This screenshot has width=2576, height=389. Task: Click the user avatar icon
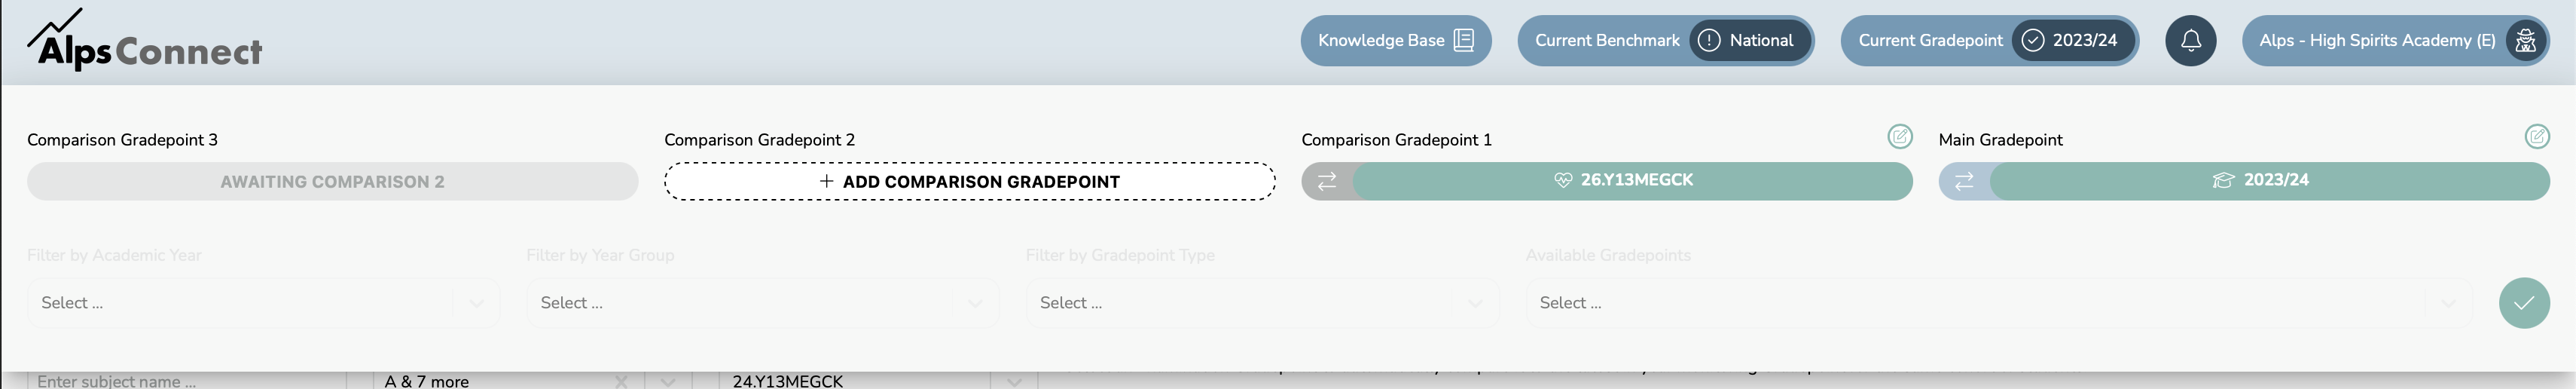[x=2525, y=41]
